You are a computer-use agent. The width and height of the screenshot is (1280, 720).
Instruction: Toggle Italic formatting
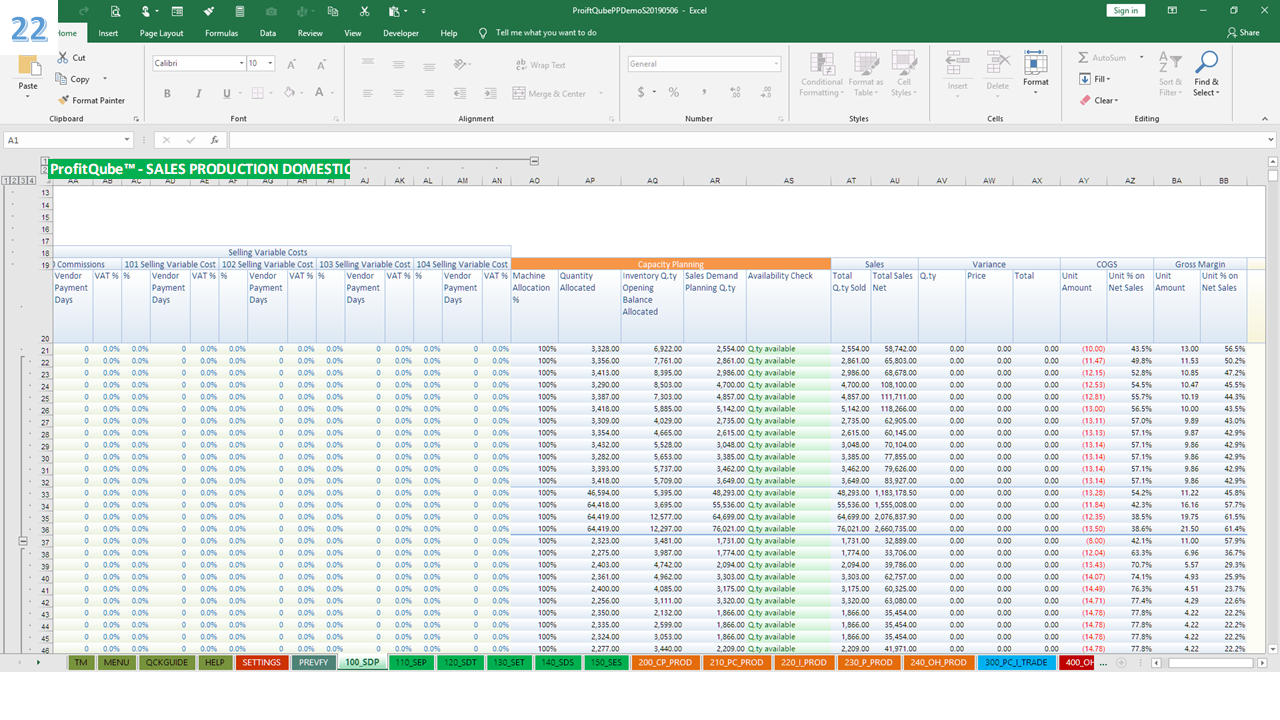[197, 93]
